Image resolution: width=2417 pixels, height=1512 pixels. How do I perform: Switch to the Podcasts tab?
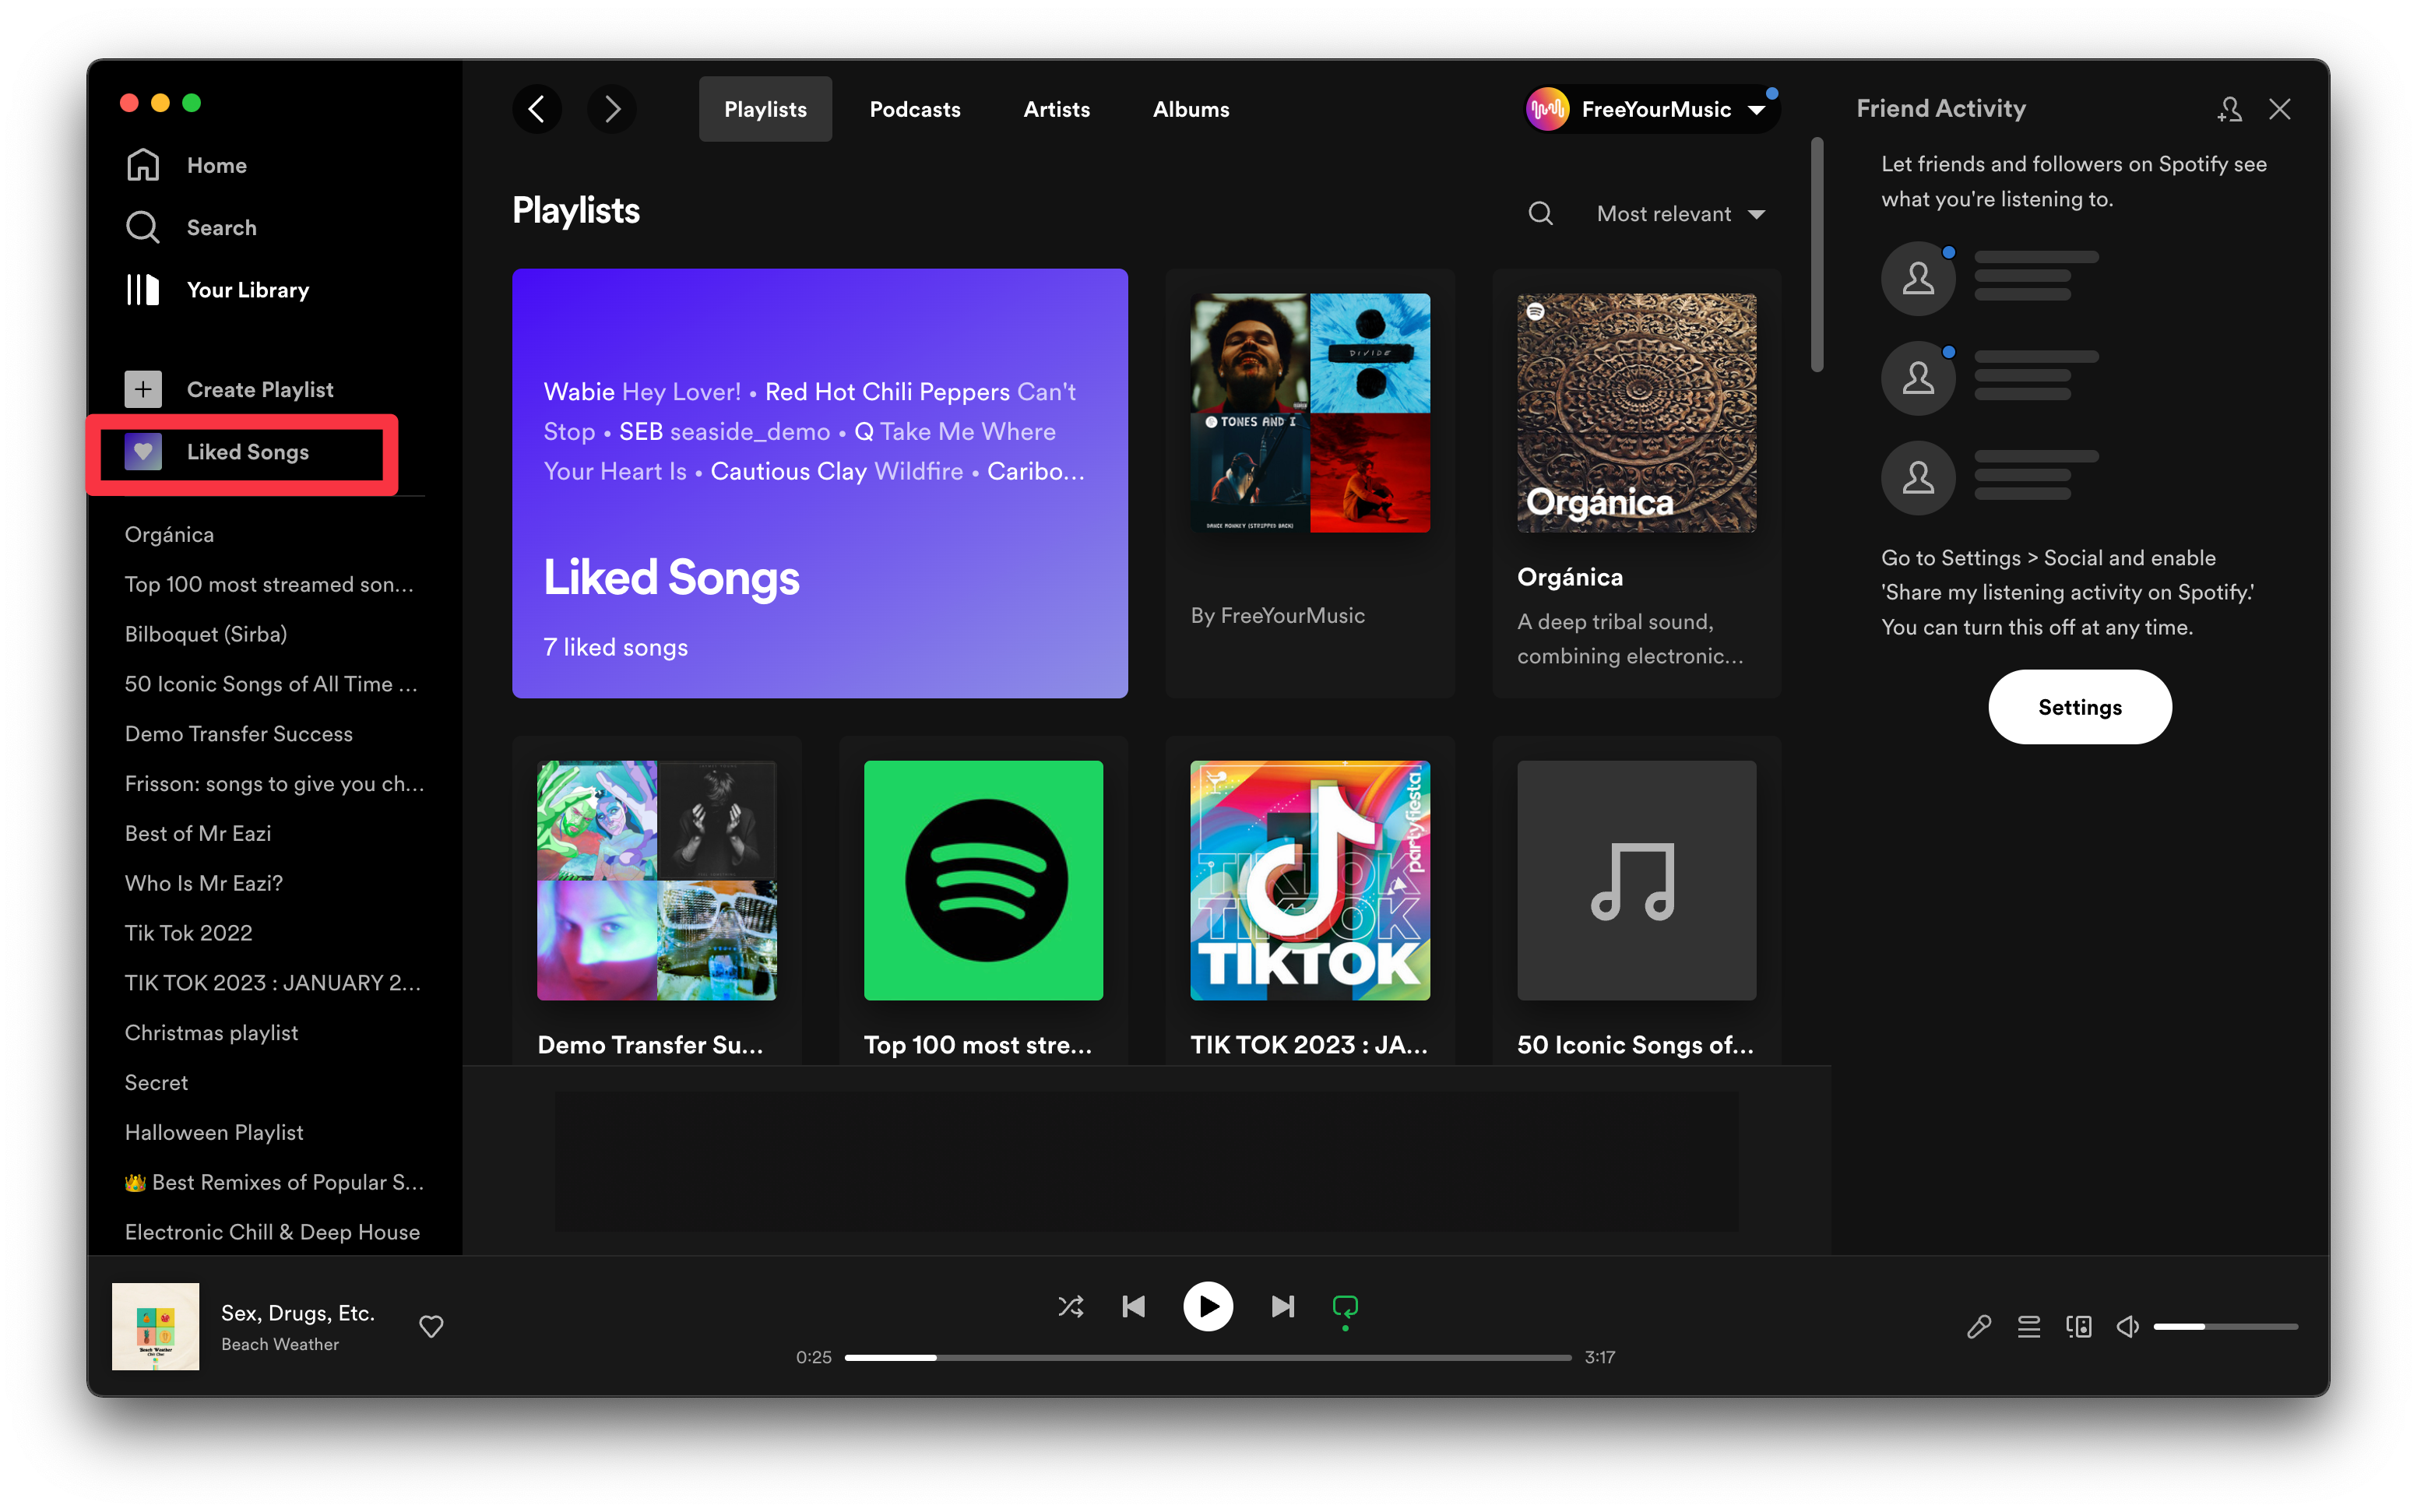point(915,109)
